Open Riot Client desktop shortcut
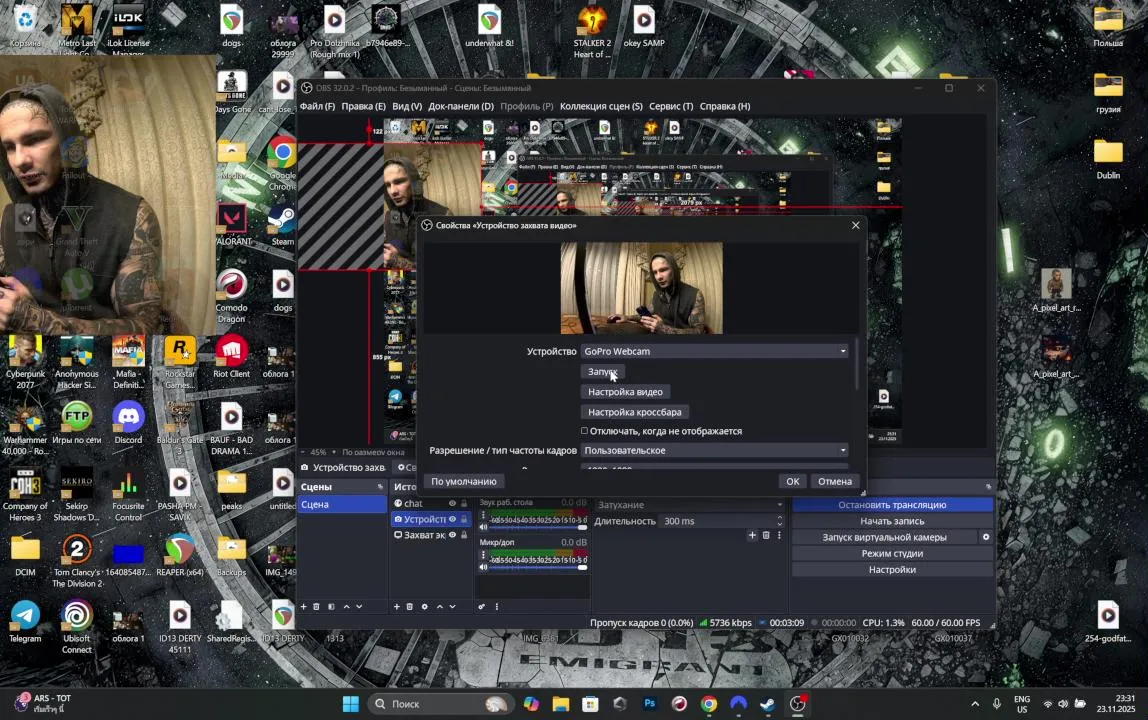Viewport: 1148px width, 720px height. [x=231, y=357]
